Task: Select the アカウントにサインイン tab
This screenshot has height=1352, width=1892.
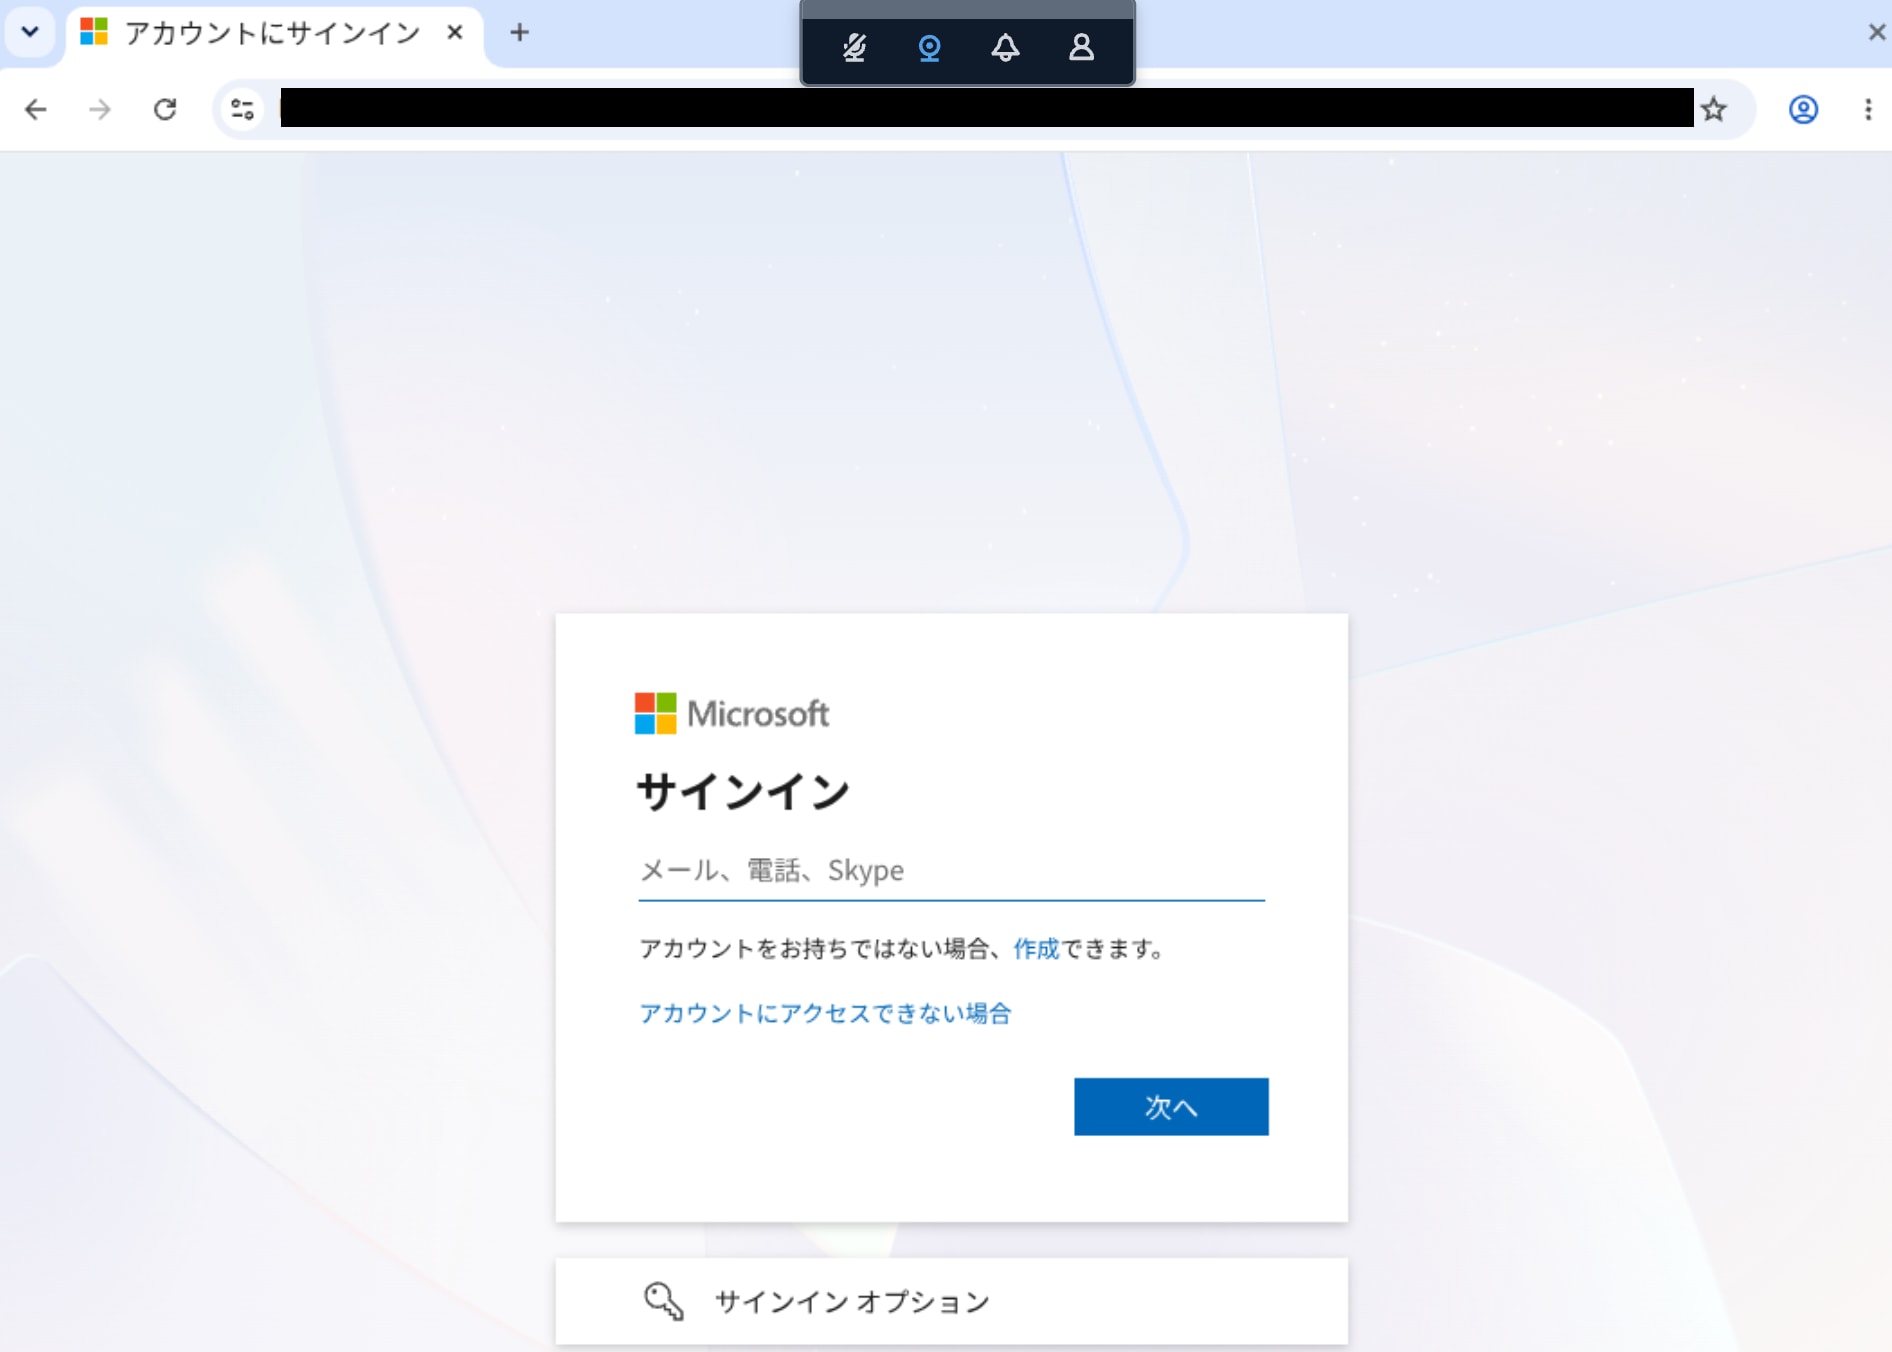Action: tap(275, 33)
